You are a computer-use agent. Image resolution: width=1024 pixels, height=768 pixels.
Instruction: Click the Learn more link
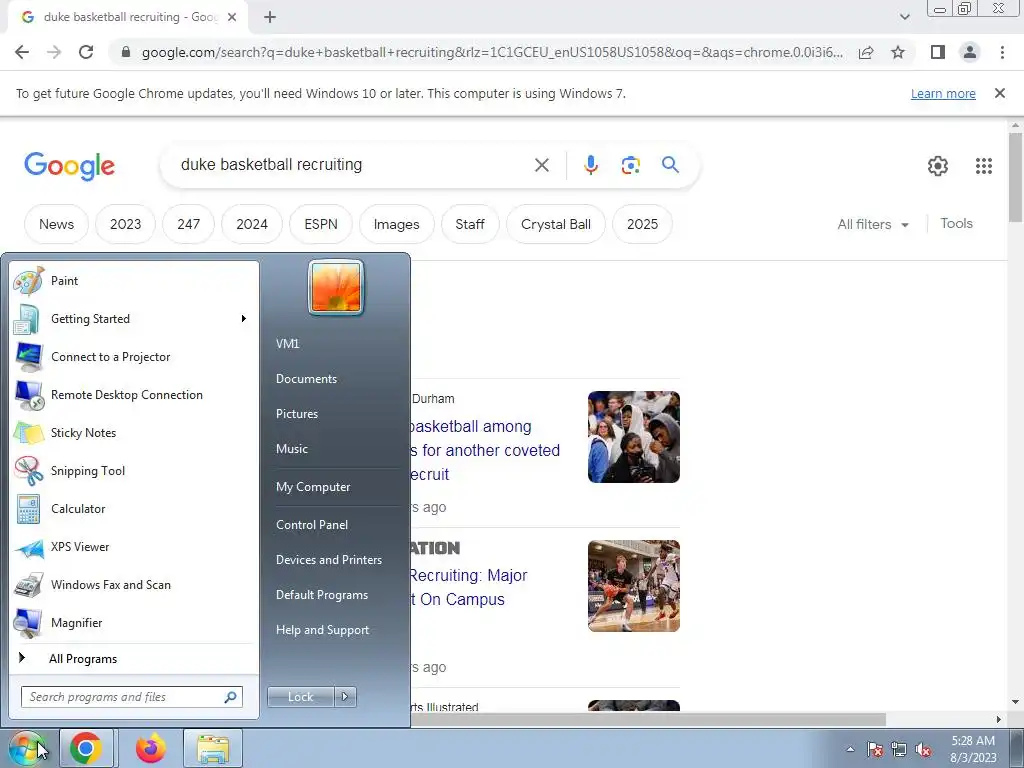943,93
